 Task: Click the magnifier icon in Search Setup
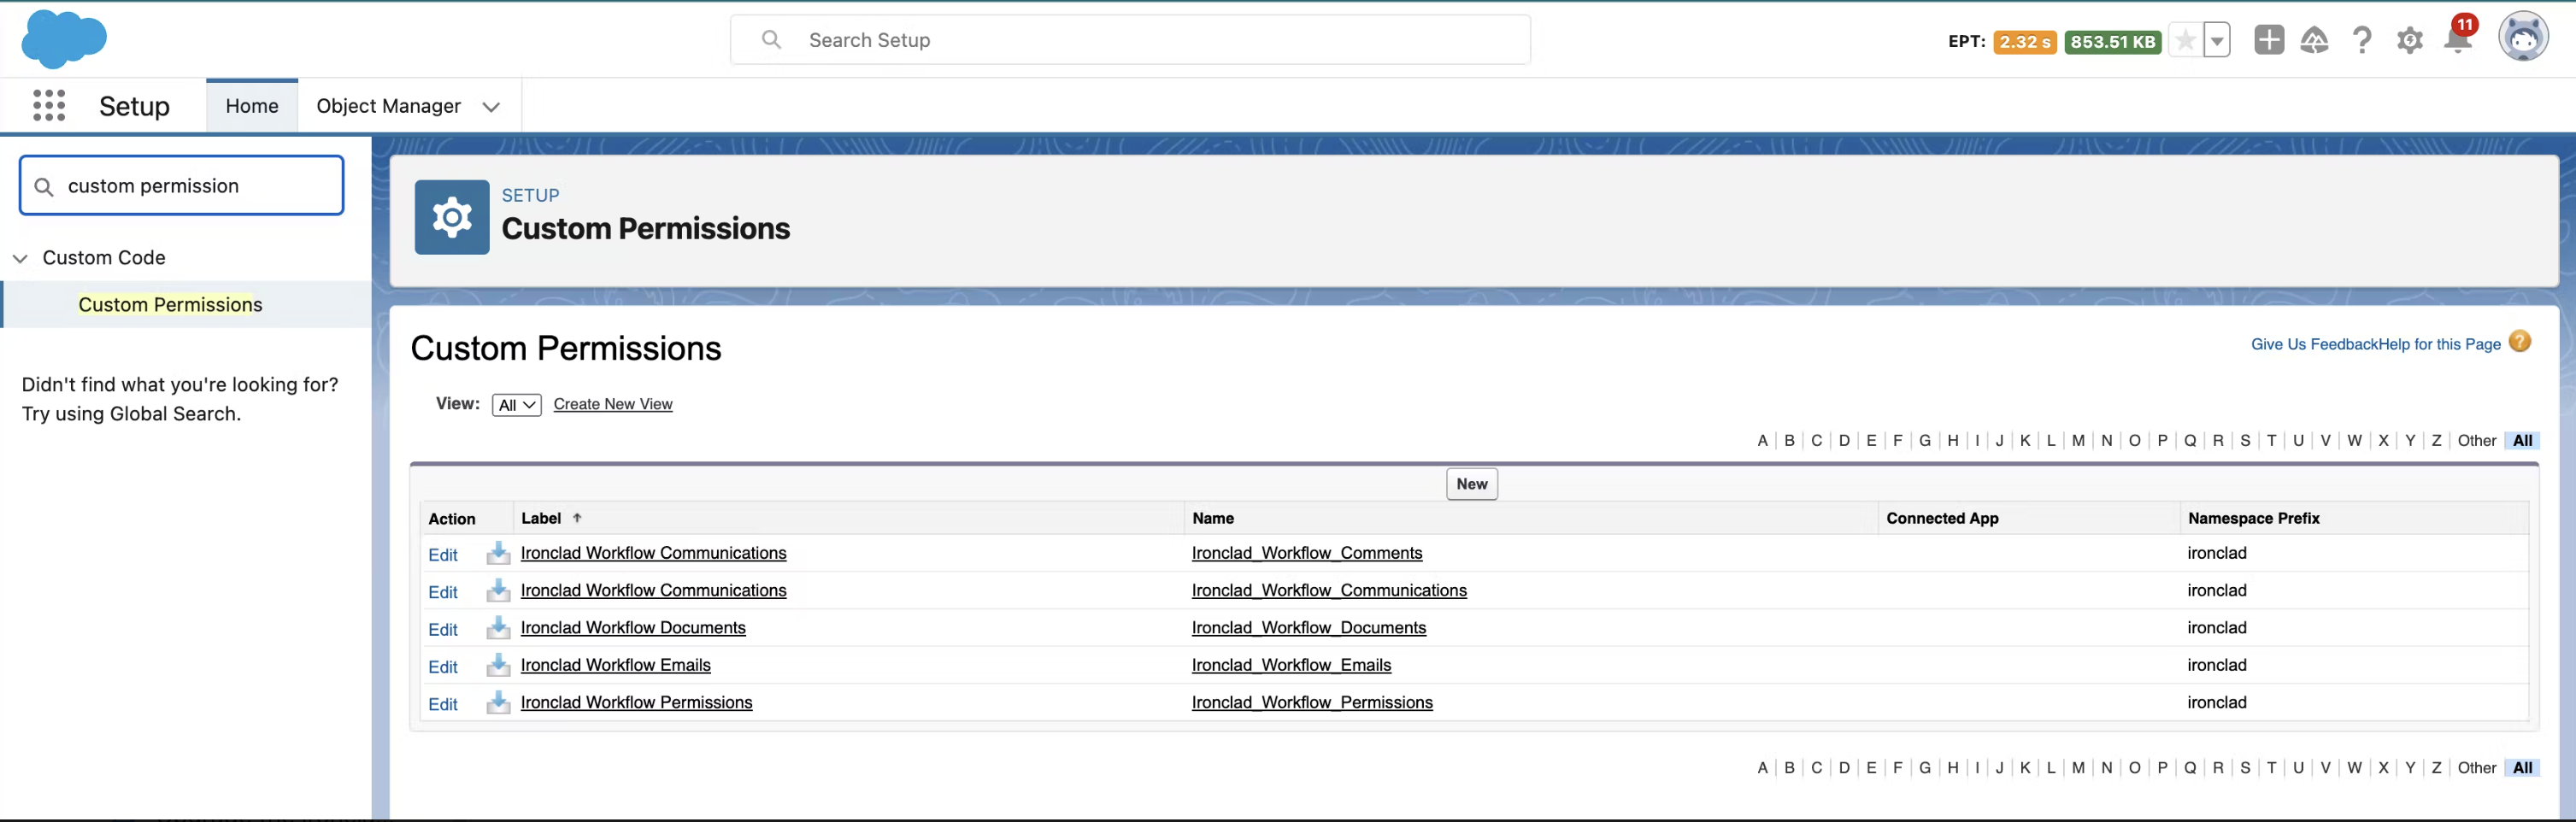(x=771, y=39)
